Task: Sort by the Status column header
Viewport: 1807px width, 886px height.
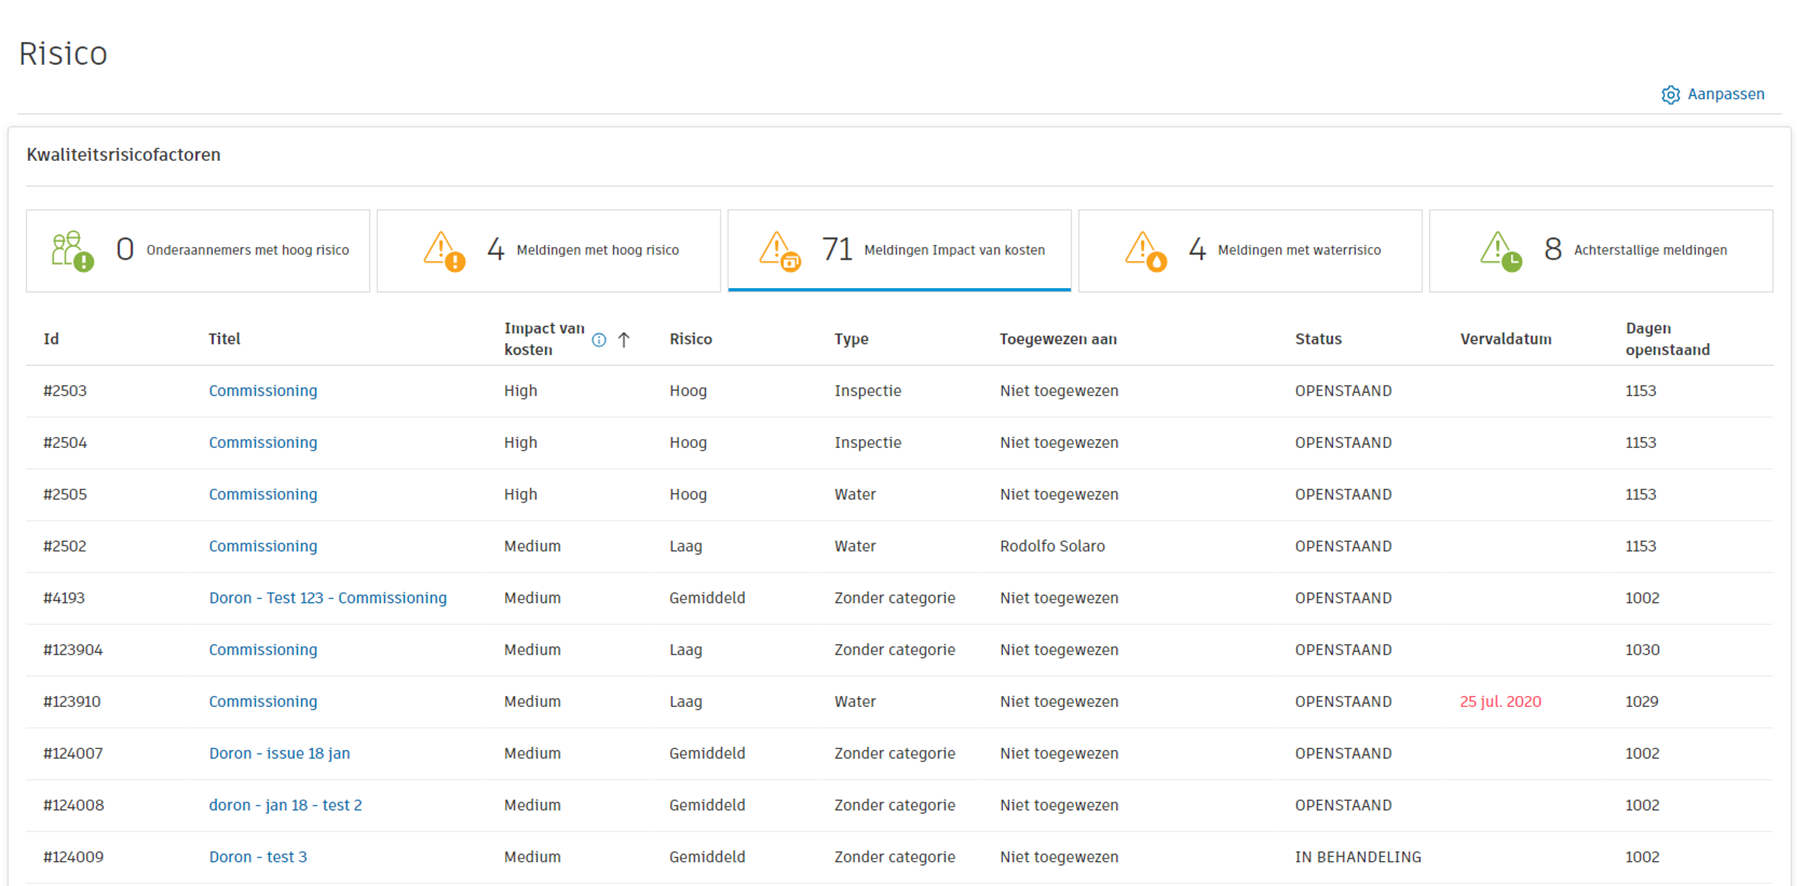Action: (1318, 339)
